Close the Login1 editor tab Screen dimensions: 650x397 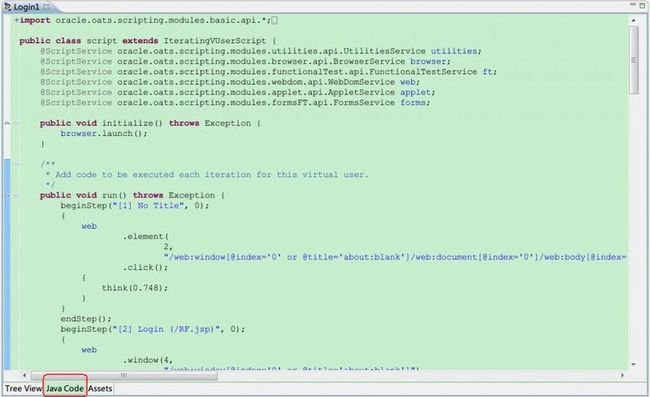click(46, 7)
